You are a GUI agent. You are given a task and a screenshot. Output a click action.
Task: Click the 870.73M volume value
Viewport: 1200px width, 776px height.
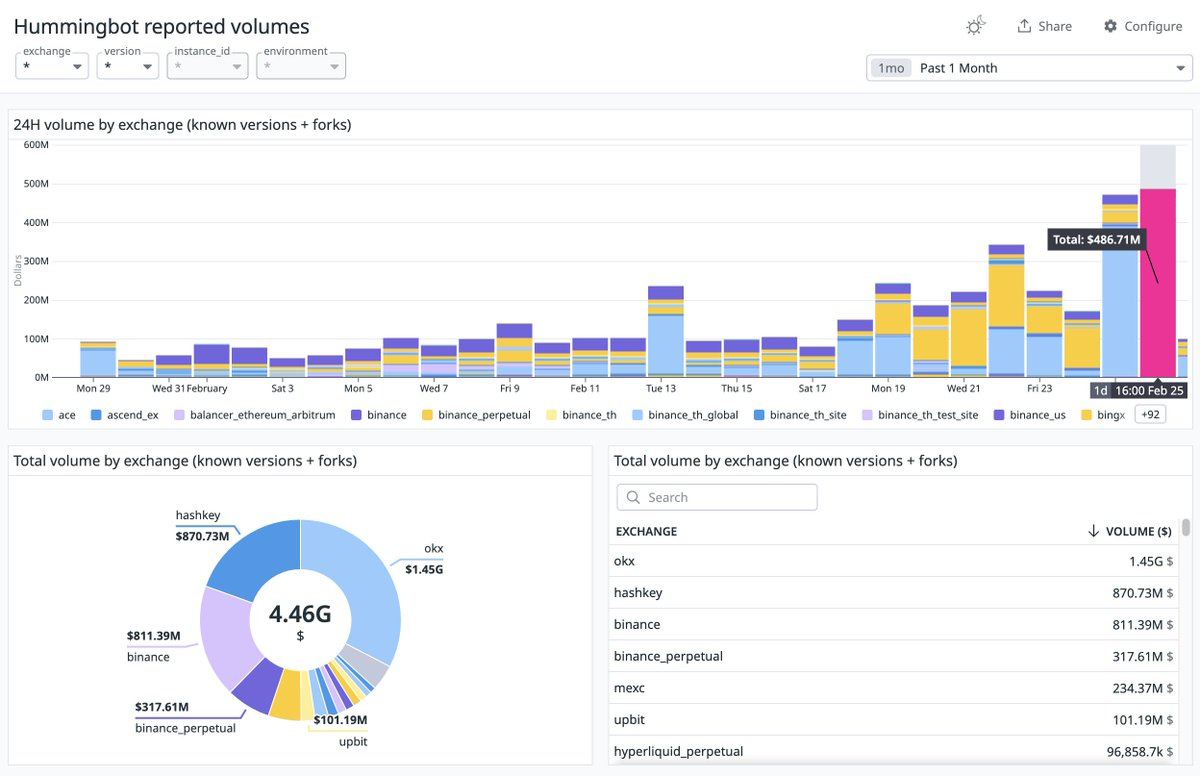coord(1142,593)
